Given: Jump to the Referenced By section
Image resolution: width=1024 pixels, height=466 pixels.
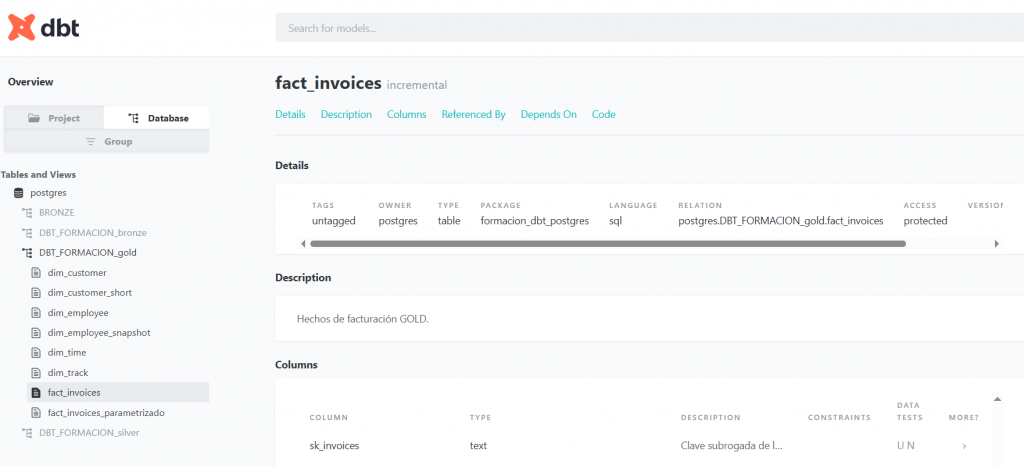Looking at the screenshot, I should pyautogui.click(x=473, y=114).
